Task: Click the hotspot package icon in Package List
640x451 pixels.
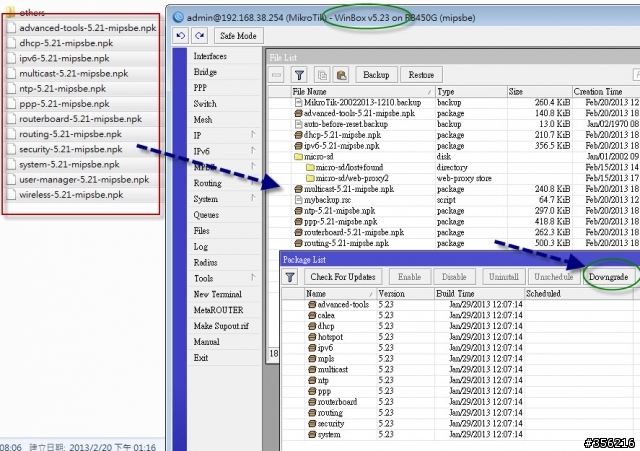Action: tap(312, 337)
